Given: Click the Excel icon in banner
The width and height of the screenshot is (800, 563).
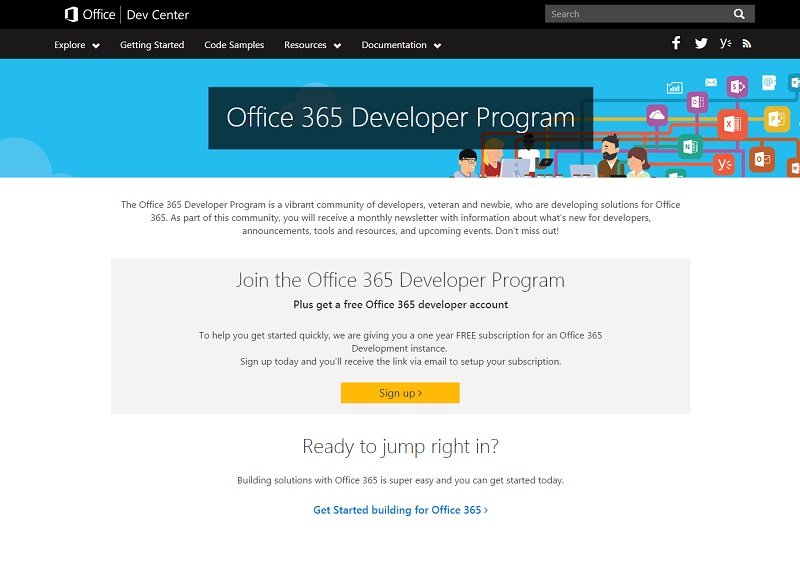Looking at the screenshot, I should tap(732, 124).
